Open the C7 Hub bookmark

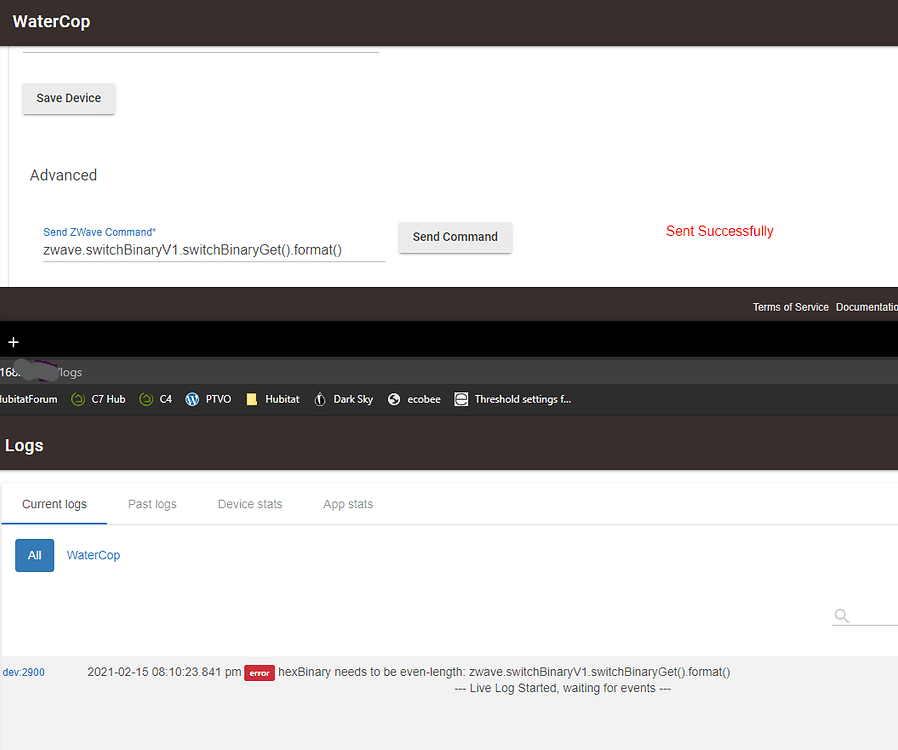(x=98, y=399)
